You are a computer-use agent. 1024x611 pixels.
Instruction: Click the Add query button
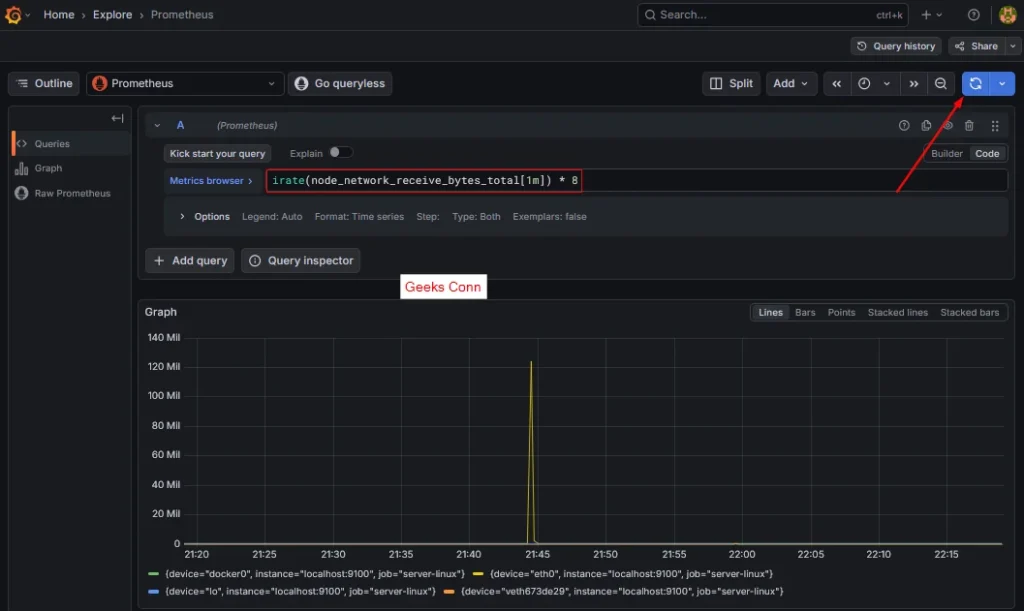(189, 260)
